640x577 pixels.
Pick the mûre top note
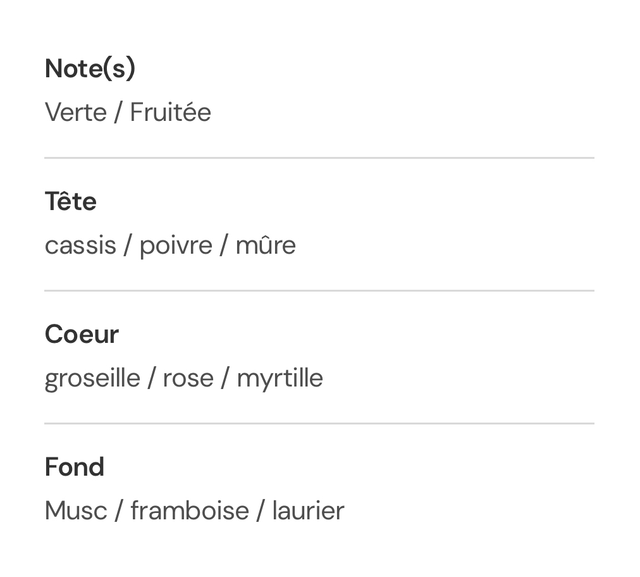click(x=266, y=245)
